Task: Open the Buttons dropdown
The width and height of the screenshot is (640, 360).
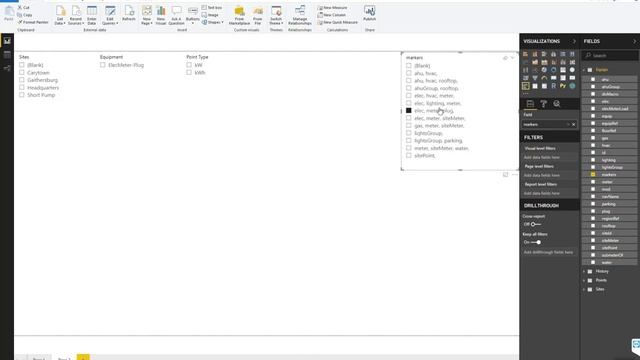Action: point(193,15)
